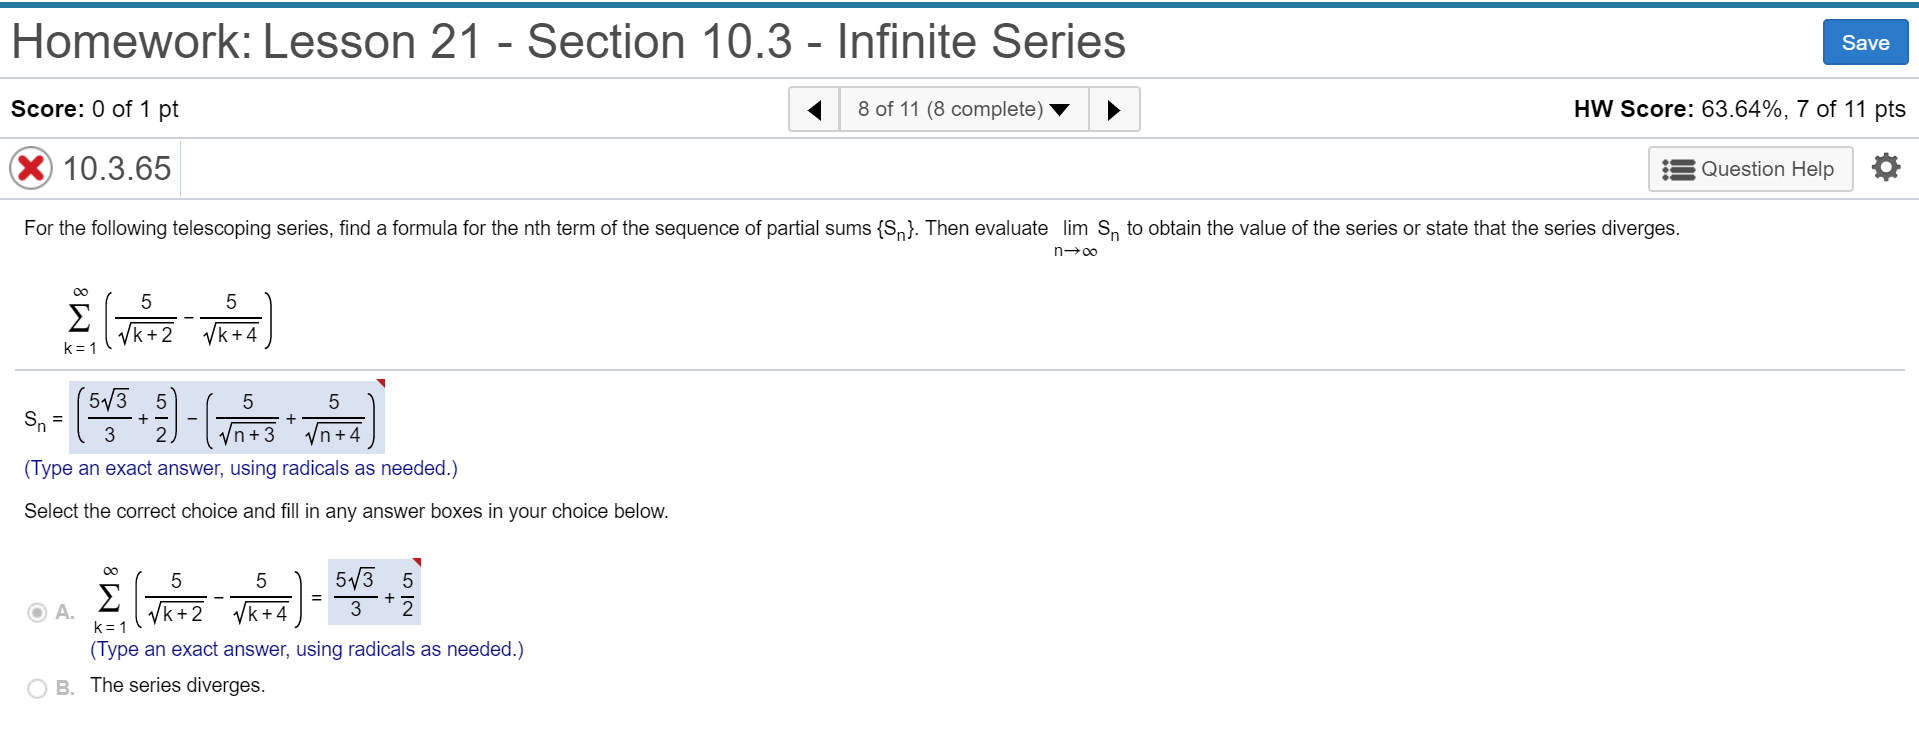This screenshot has height=747, width=1919.
Task: Click choice A's highlighted answer box
Action: coord(373,592)
